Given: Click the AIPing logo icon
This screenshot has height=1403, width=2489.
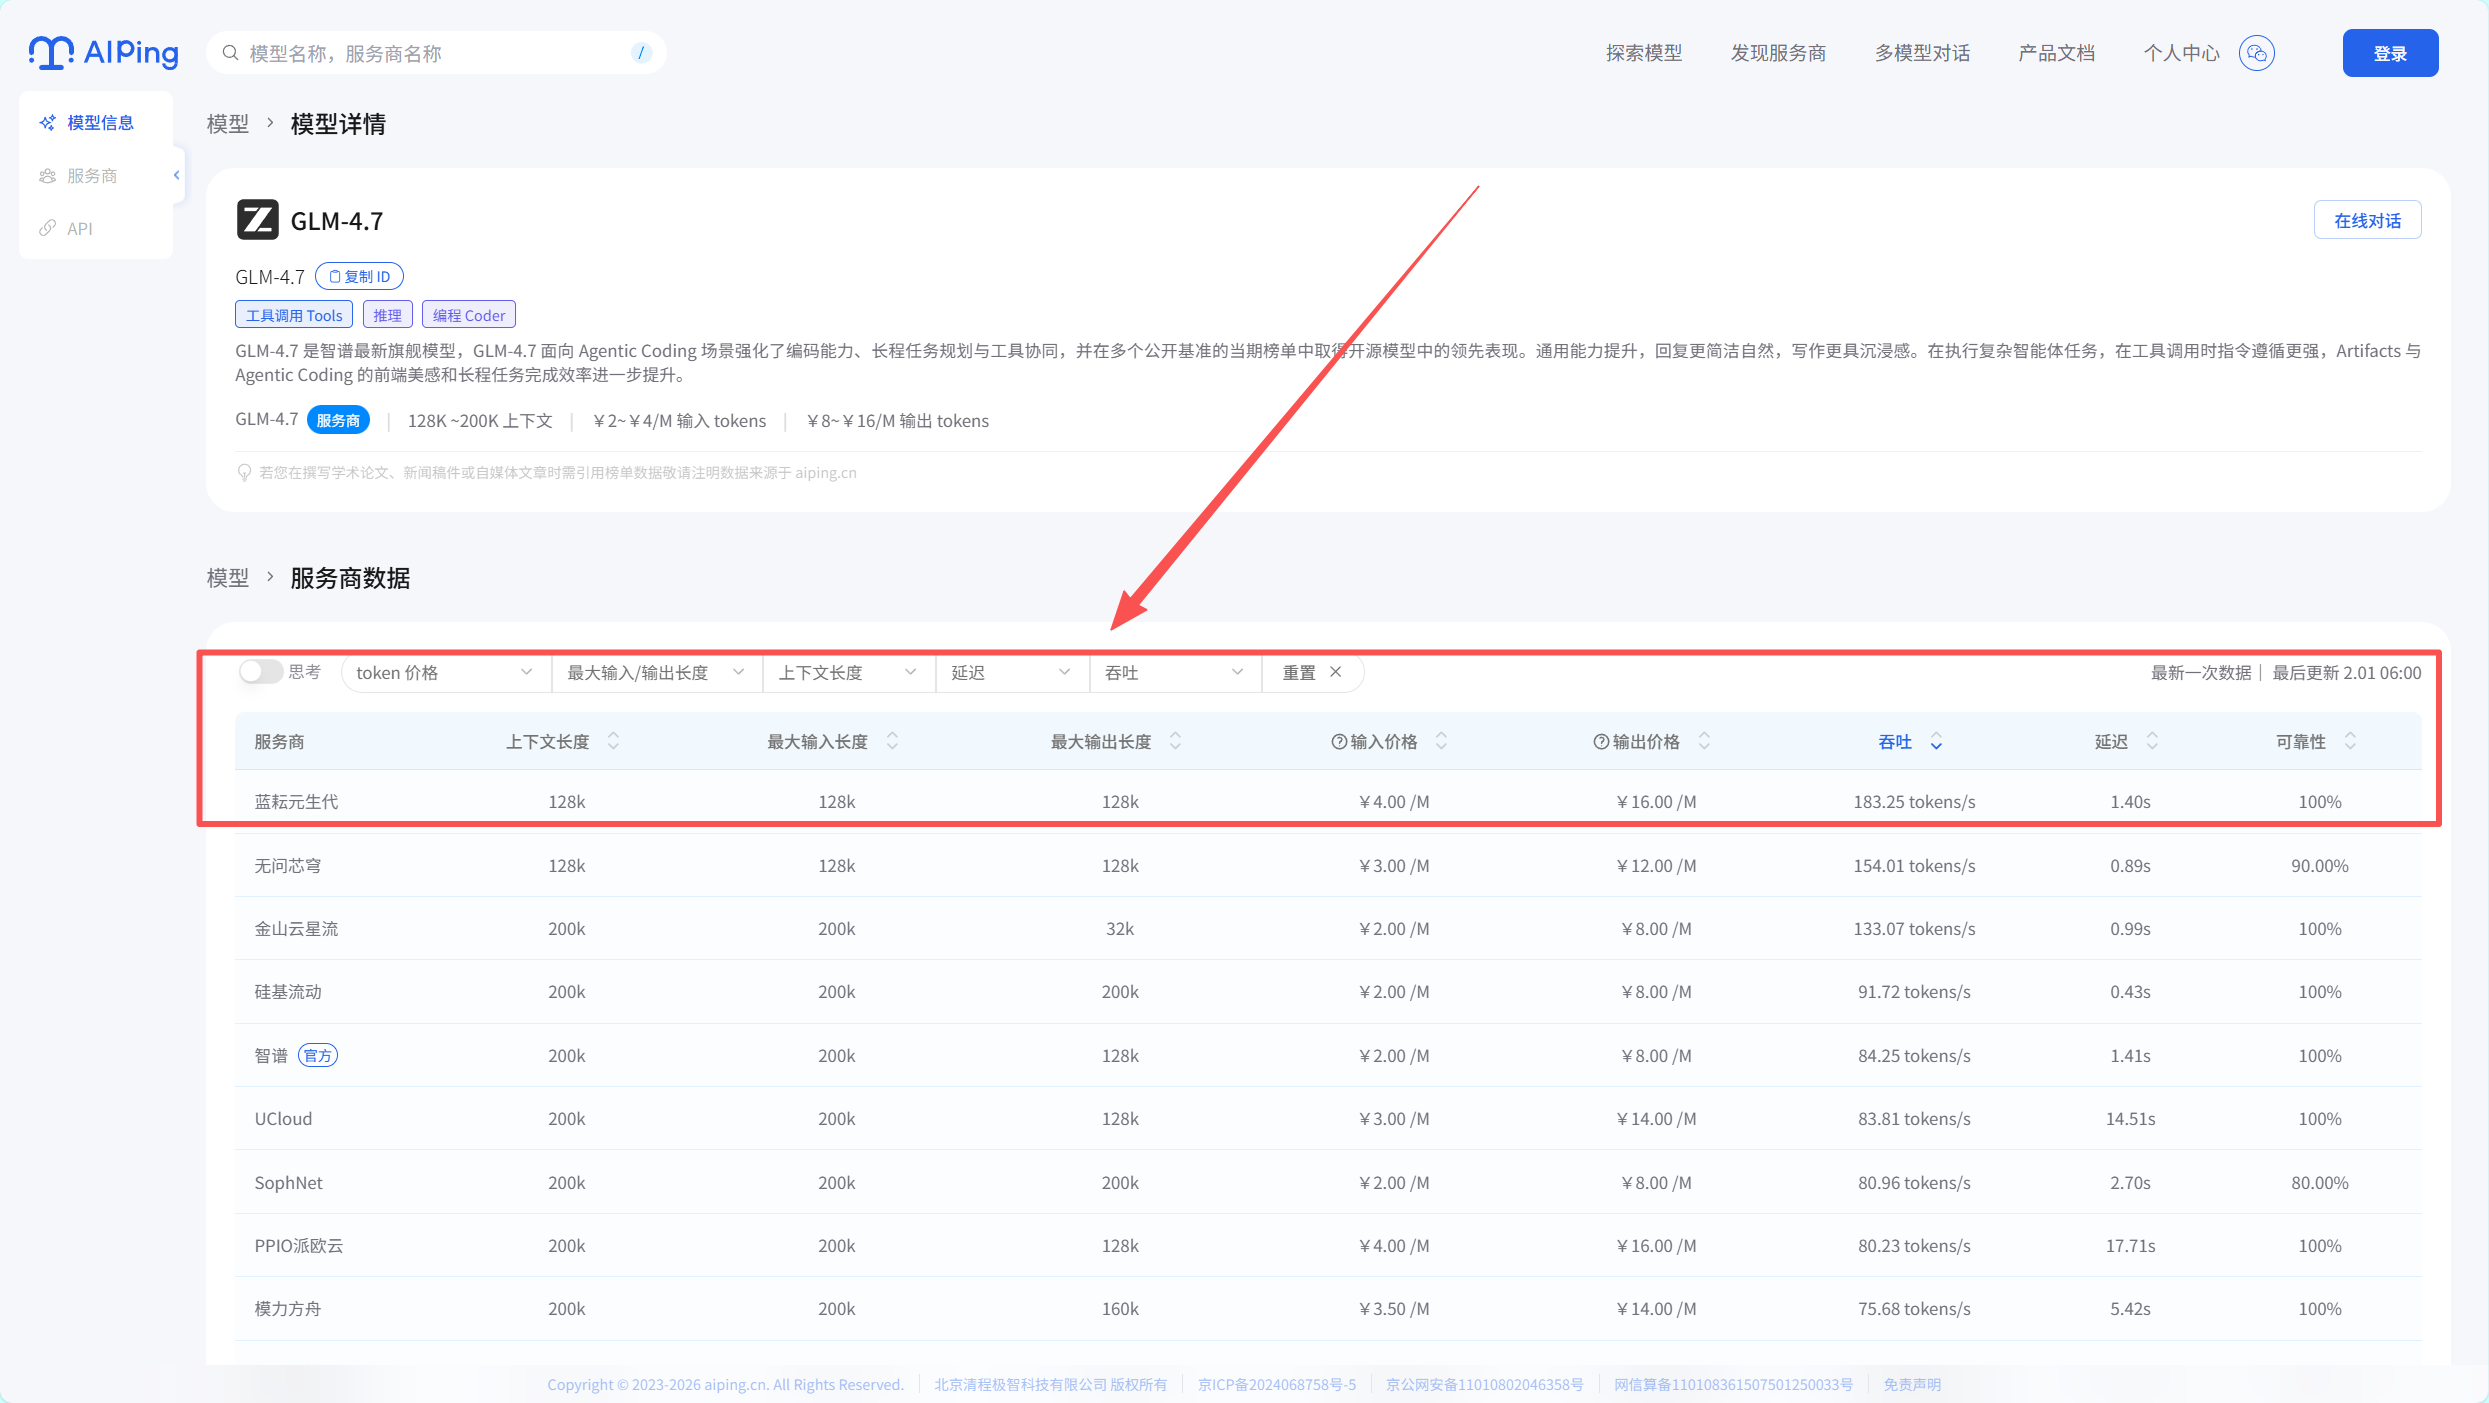Looking at the screenshot, I should [51, 52].
